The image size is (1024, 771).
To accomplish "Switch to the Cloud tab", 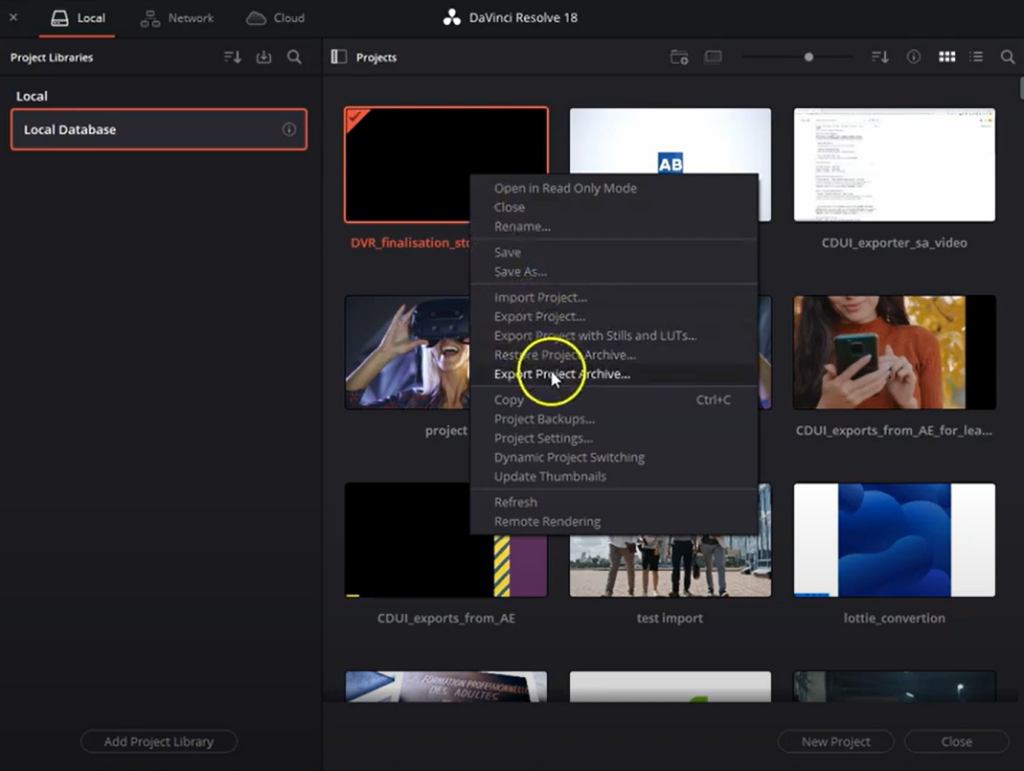I will (276, 18).
